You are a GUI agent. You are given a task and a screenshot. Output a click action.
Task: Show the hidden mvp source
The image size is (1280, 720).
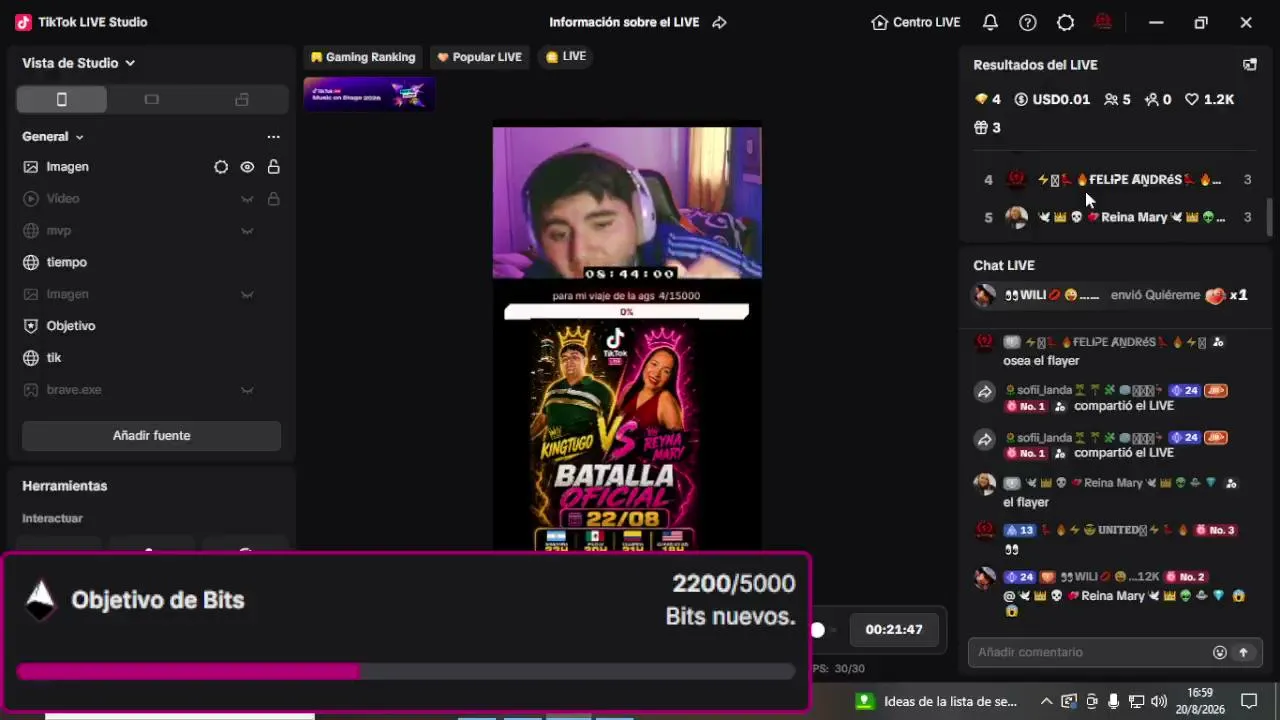[247, 231]
